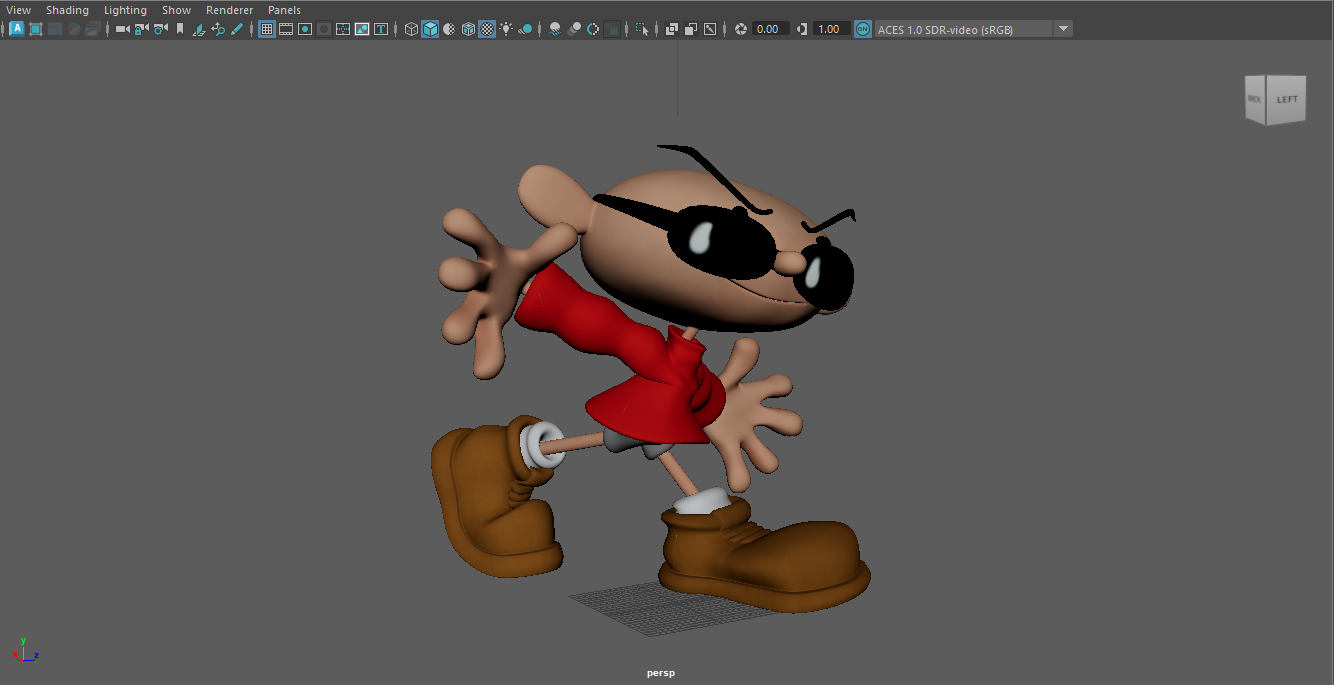Enable Wireframe on Shaded icon

pyautogui.click(x=468, y=29)
